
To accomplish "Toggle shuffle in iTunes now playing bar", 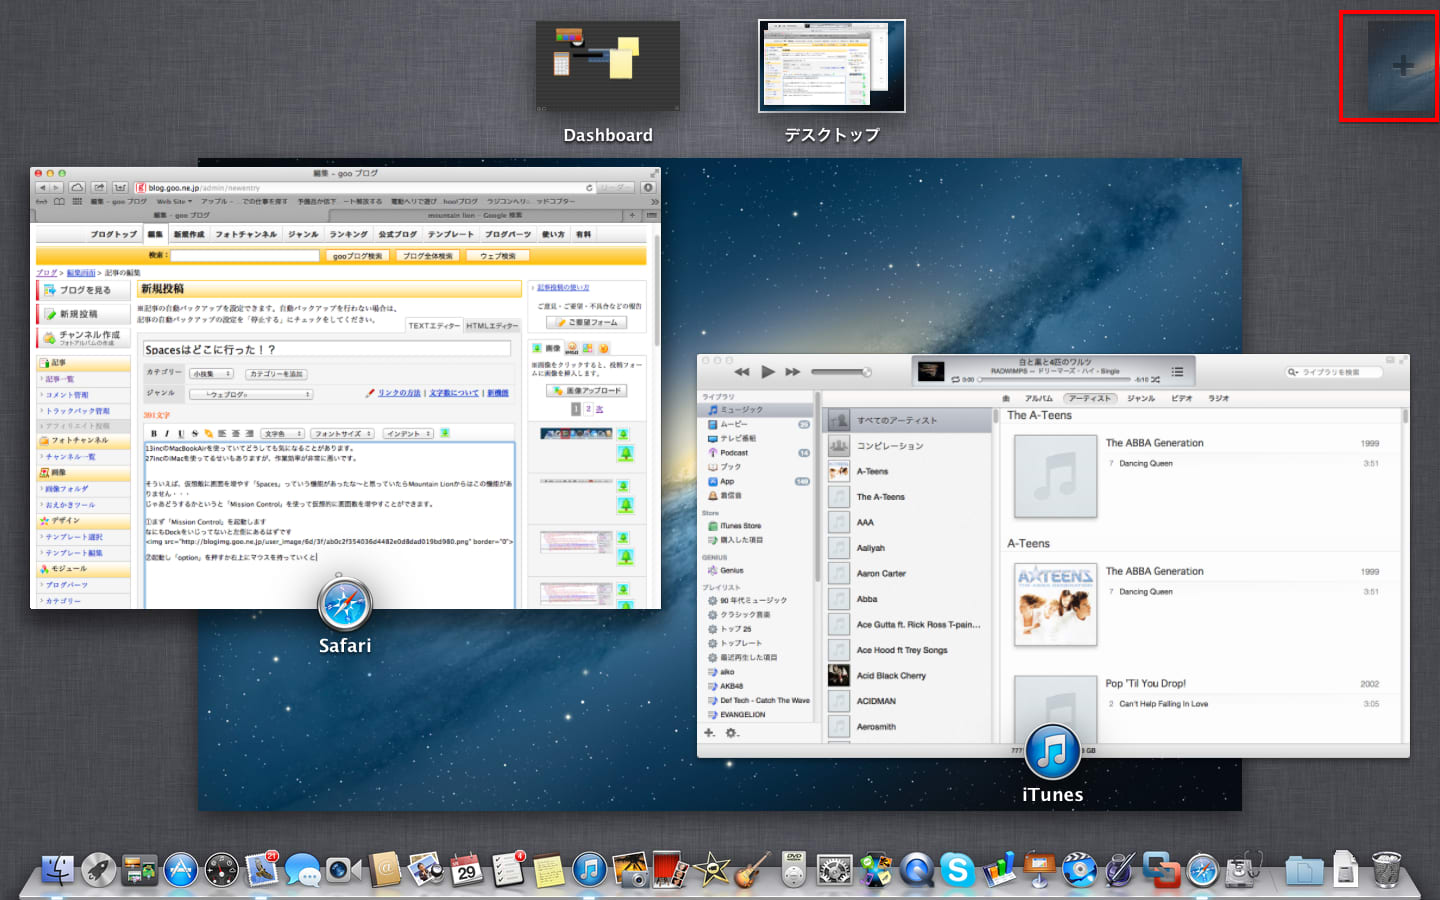I will pos(1156,380).
